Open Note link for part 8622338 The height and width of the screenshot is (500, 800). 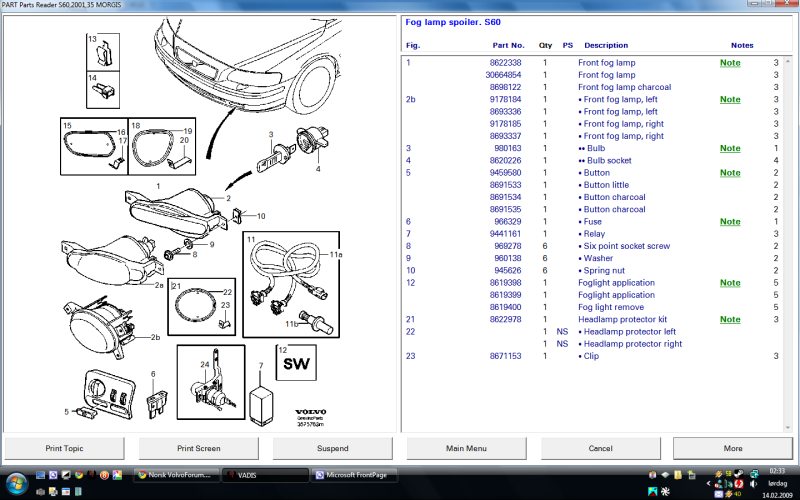tap(730, 63)
